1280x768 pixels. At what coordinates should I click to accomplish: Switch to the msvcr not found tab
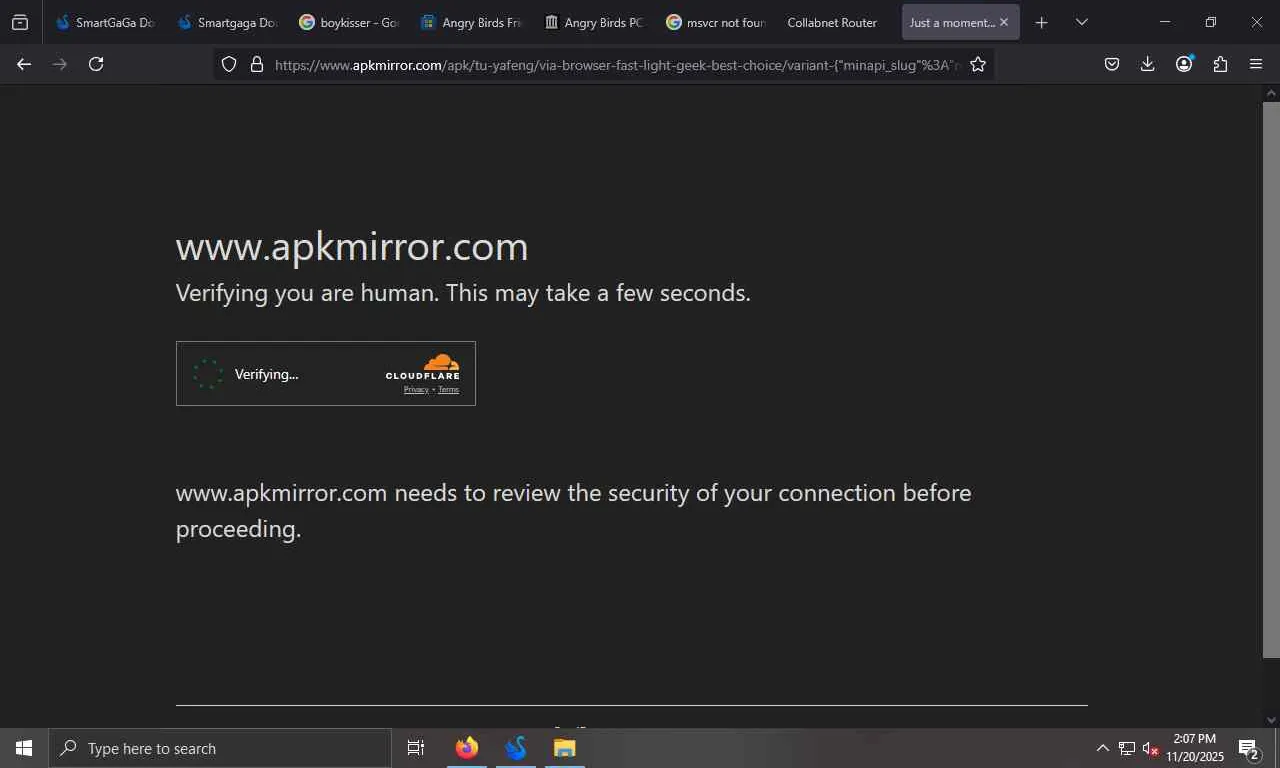(715, 22)
